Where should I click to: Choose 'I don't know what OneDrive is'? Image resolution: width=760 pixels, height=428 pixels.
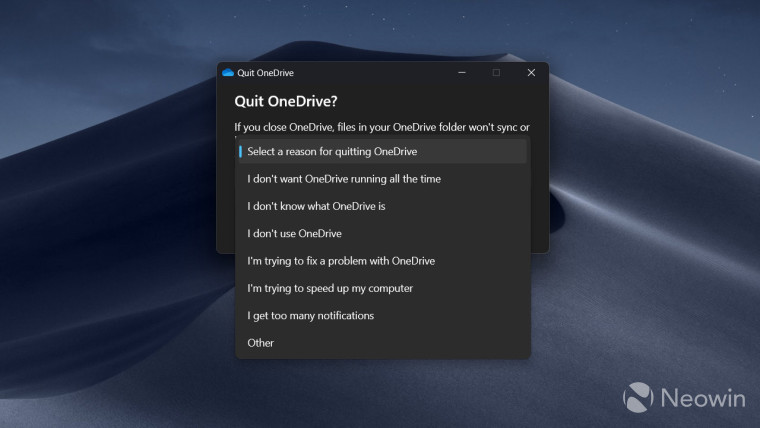(x=382, y=206)
